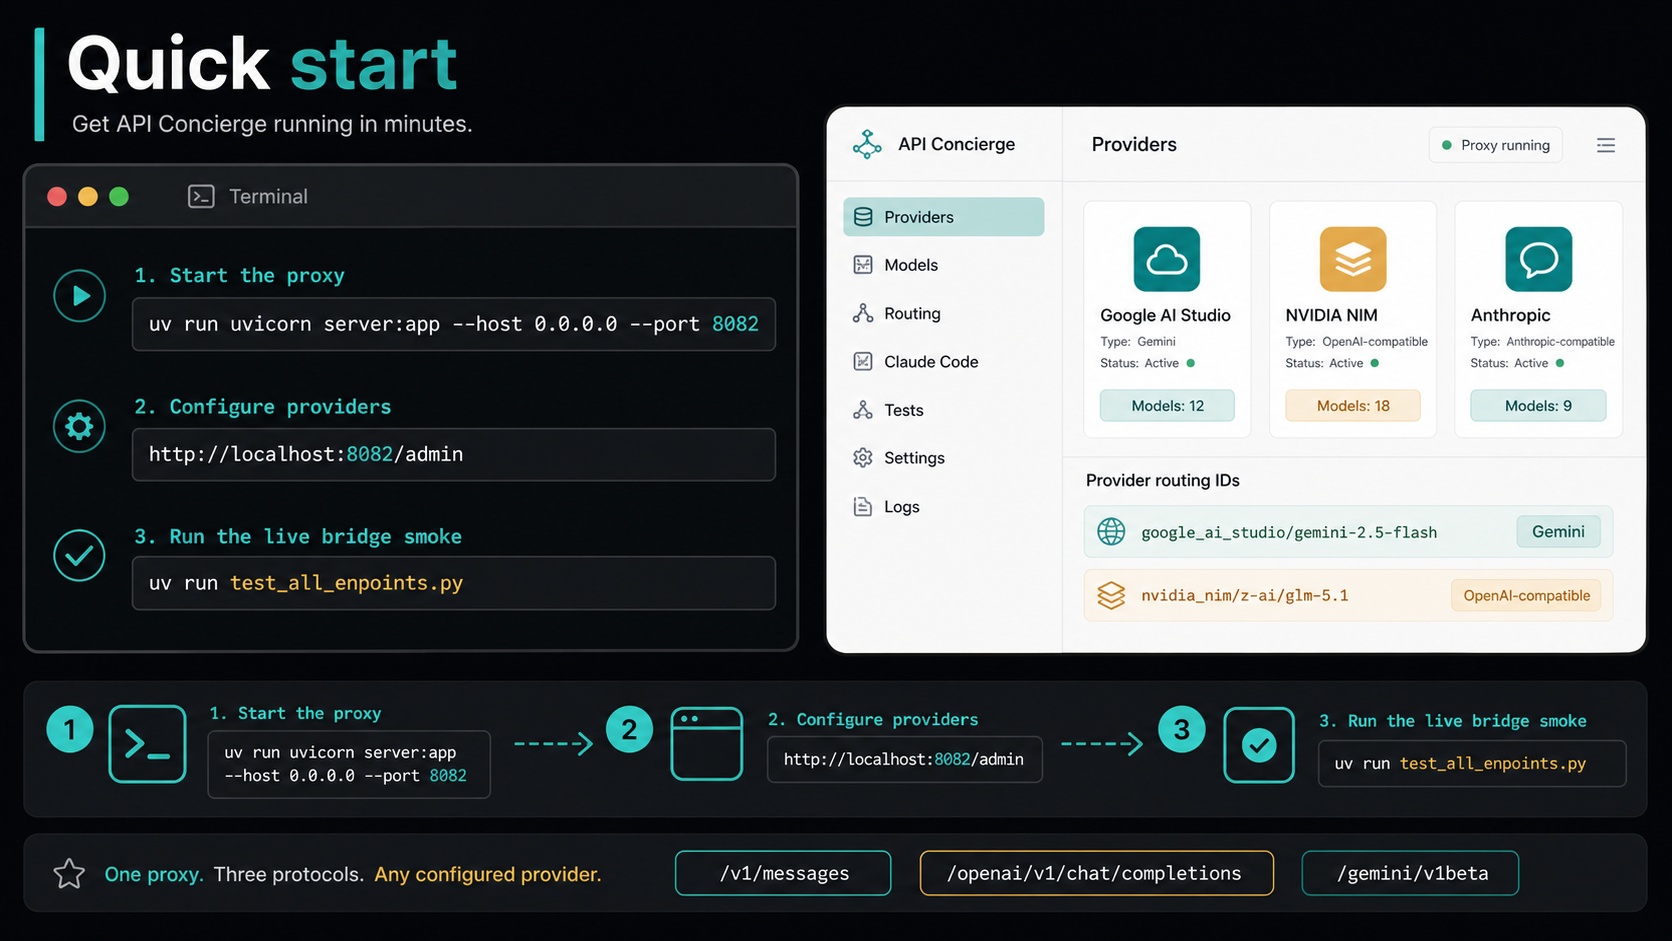The width and height of the screenshot is (1672, 941).
Task: Click the 'Any configured provider.' text
Action: [488, 874]
